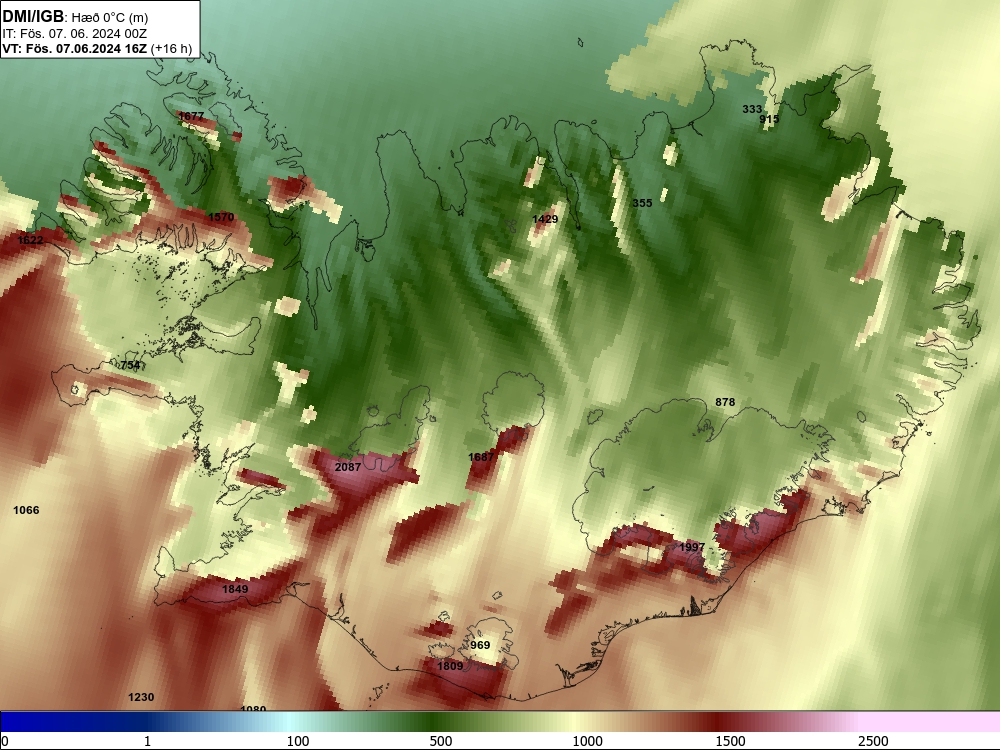Image resolution: width=1000 pixels, height=750 pixels.
Task: Click the 1570 height value
Action: click(221, 217)
